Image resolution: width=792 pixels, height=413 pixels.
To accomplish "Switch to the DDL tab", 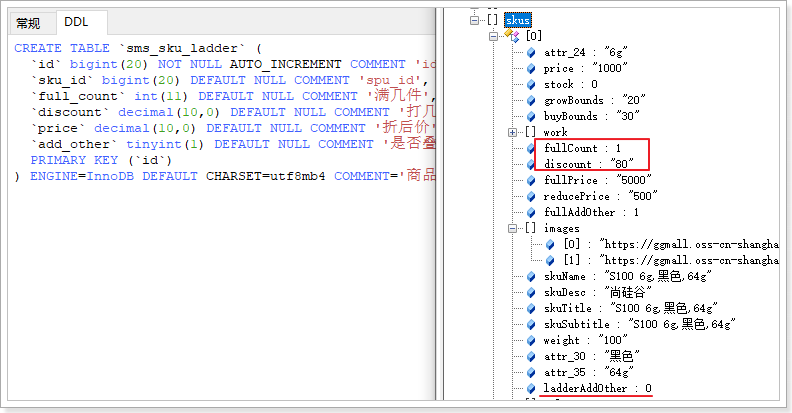I will [76, 23].
